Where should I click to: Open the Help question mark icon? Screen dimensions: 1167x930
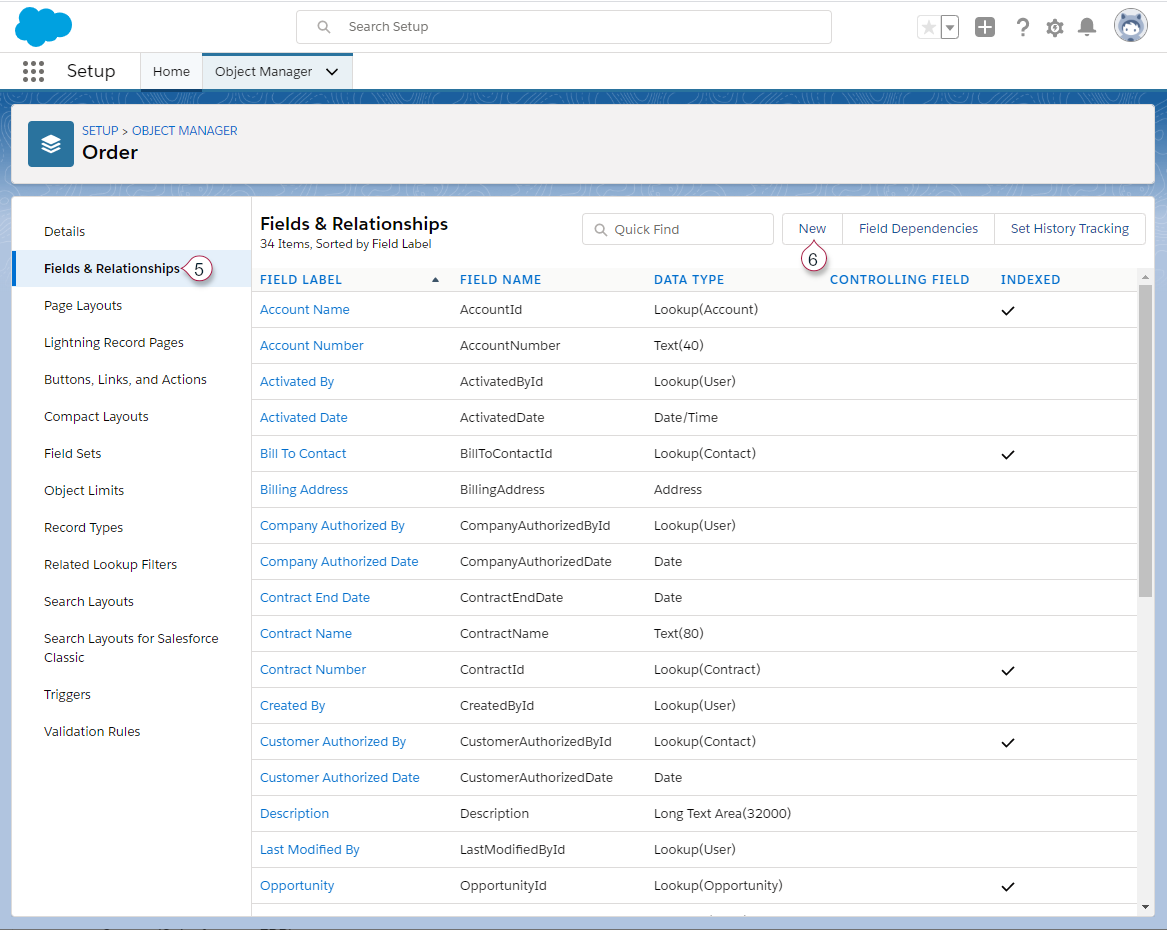(1023, 28)
